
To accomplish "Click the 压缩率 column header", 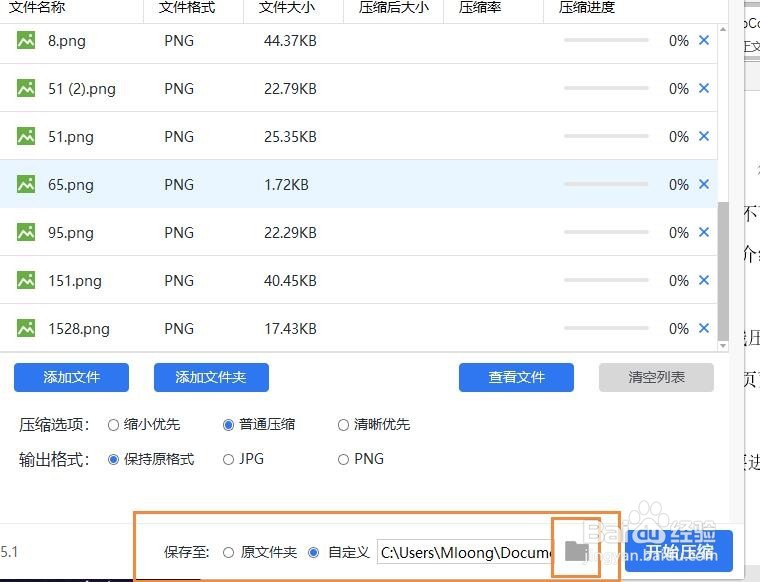I will pyautogui.click(x=480, y=7).
